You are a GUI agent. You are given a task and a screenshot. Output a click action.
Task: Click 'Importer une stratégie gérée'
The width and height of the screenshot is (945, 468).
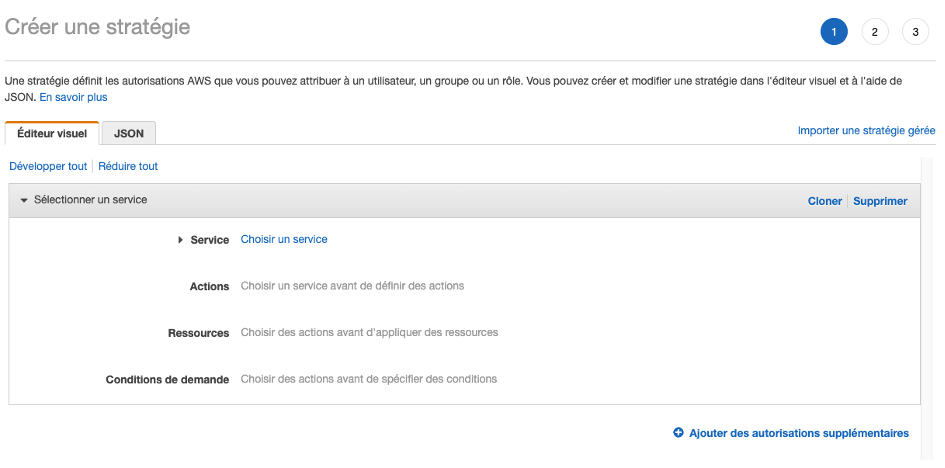[x=866, y=130]
